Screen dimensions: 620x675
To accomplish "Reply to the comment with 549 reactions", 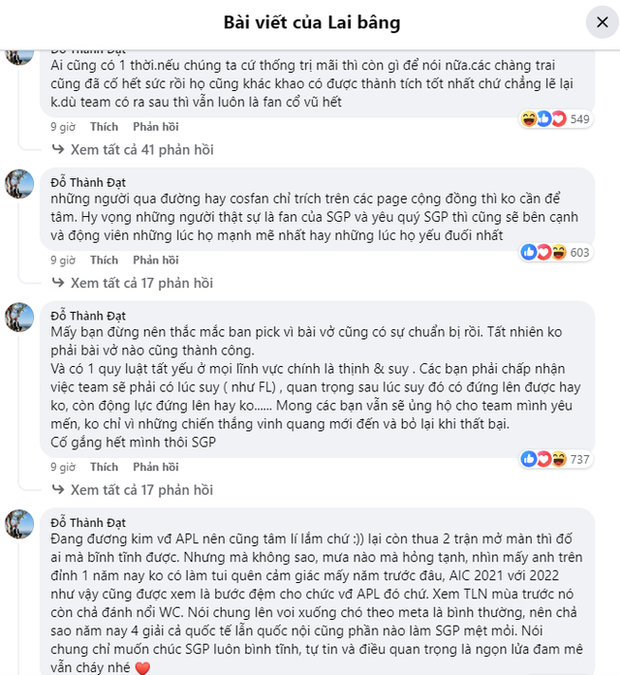I will 155,127.
